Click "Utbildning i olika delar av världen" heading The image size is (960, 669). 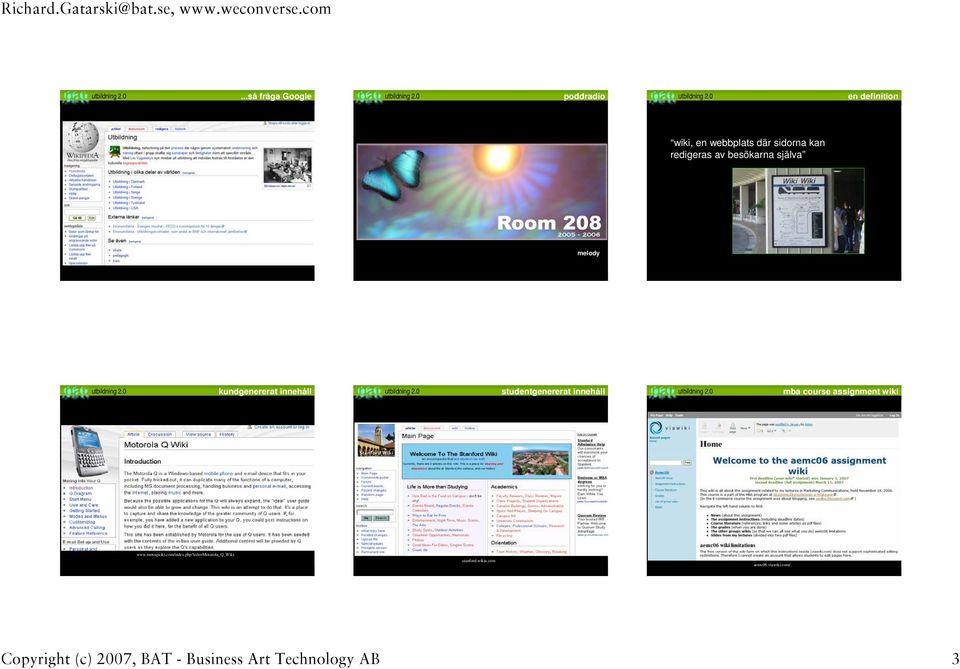pyautogui.click(x=144, y=173)
